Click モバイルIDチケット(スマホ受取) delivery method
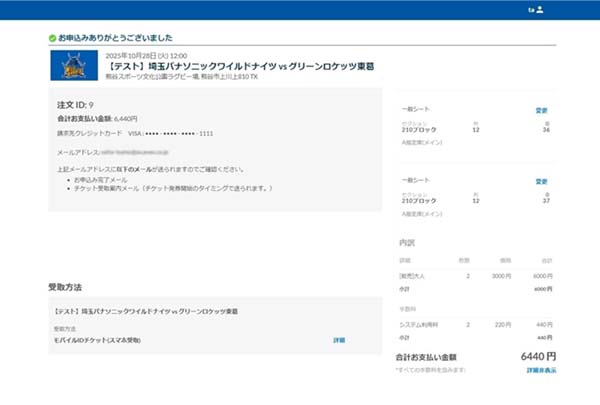 (x=98, y=341)
